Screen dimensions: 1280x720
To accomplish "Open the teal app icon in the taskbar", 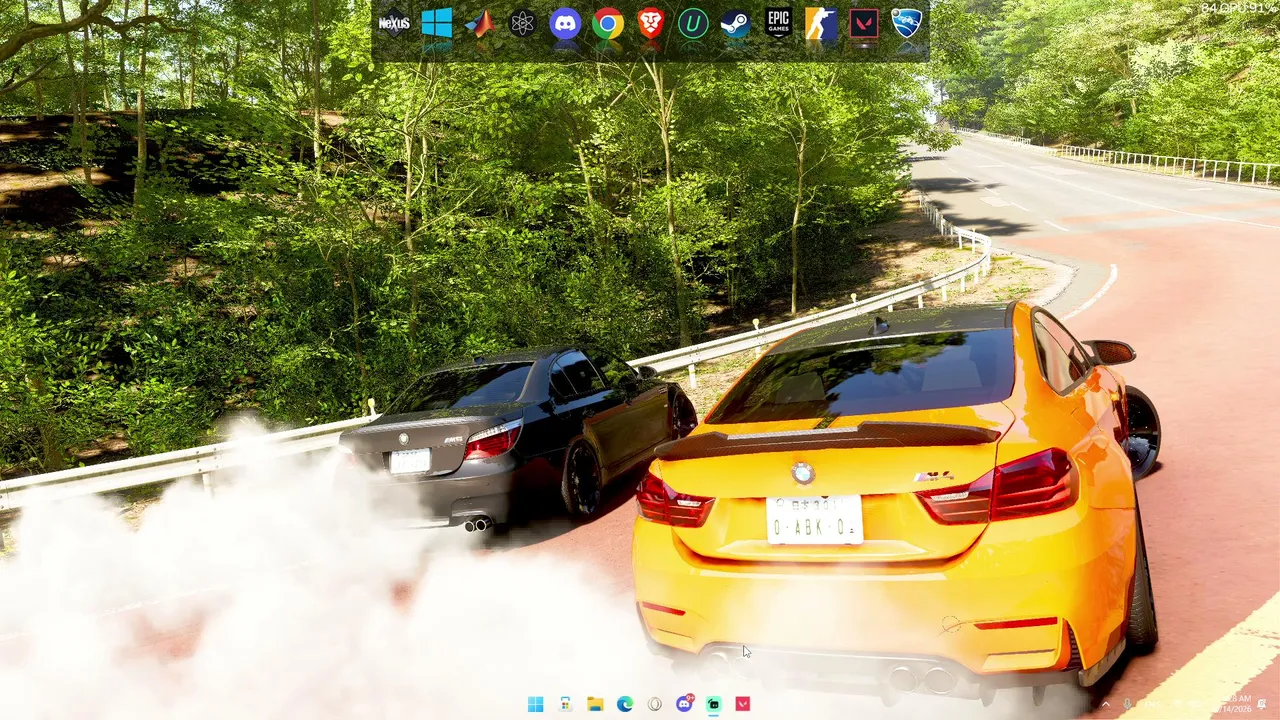I will click(x=713, y=704).
